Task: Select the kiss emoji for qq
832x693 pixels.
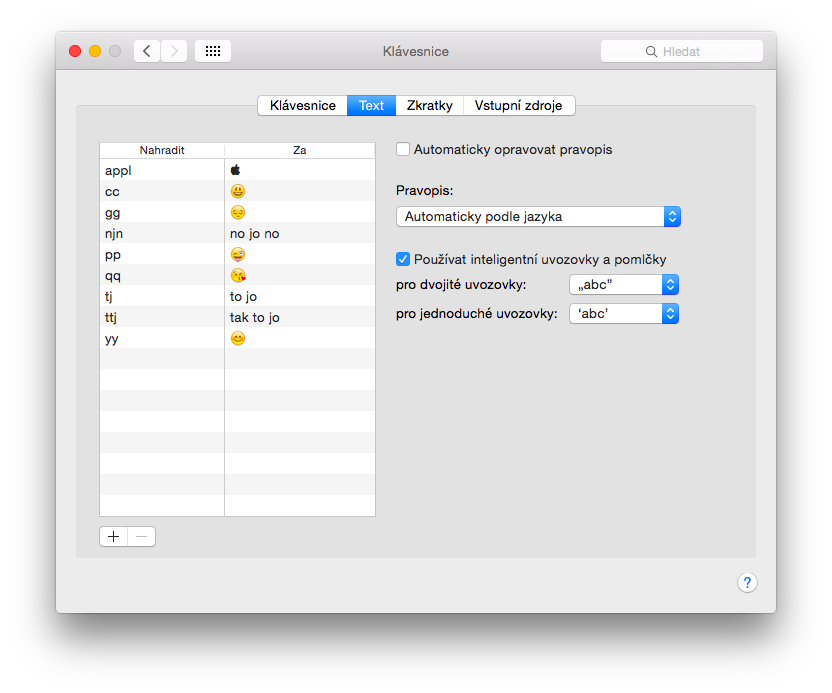Action: click(237, 276)
